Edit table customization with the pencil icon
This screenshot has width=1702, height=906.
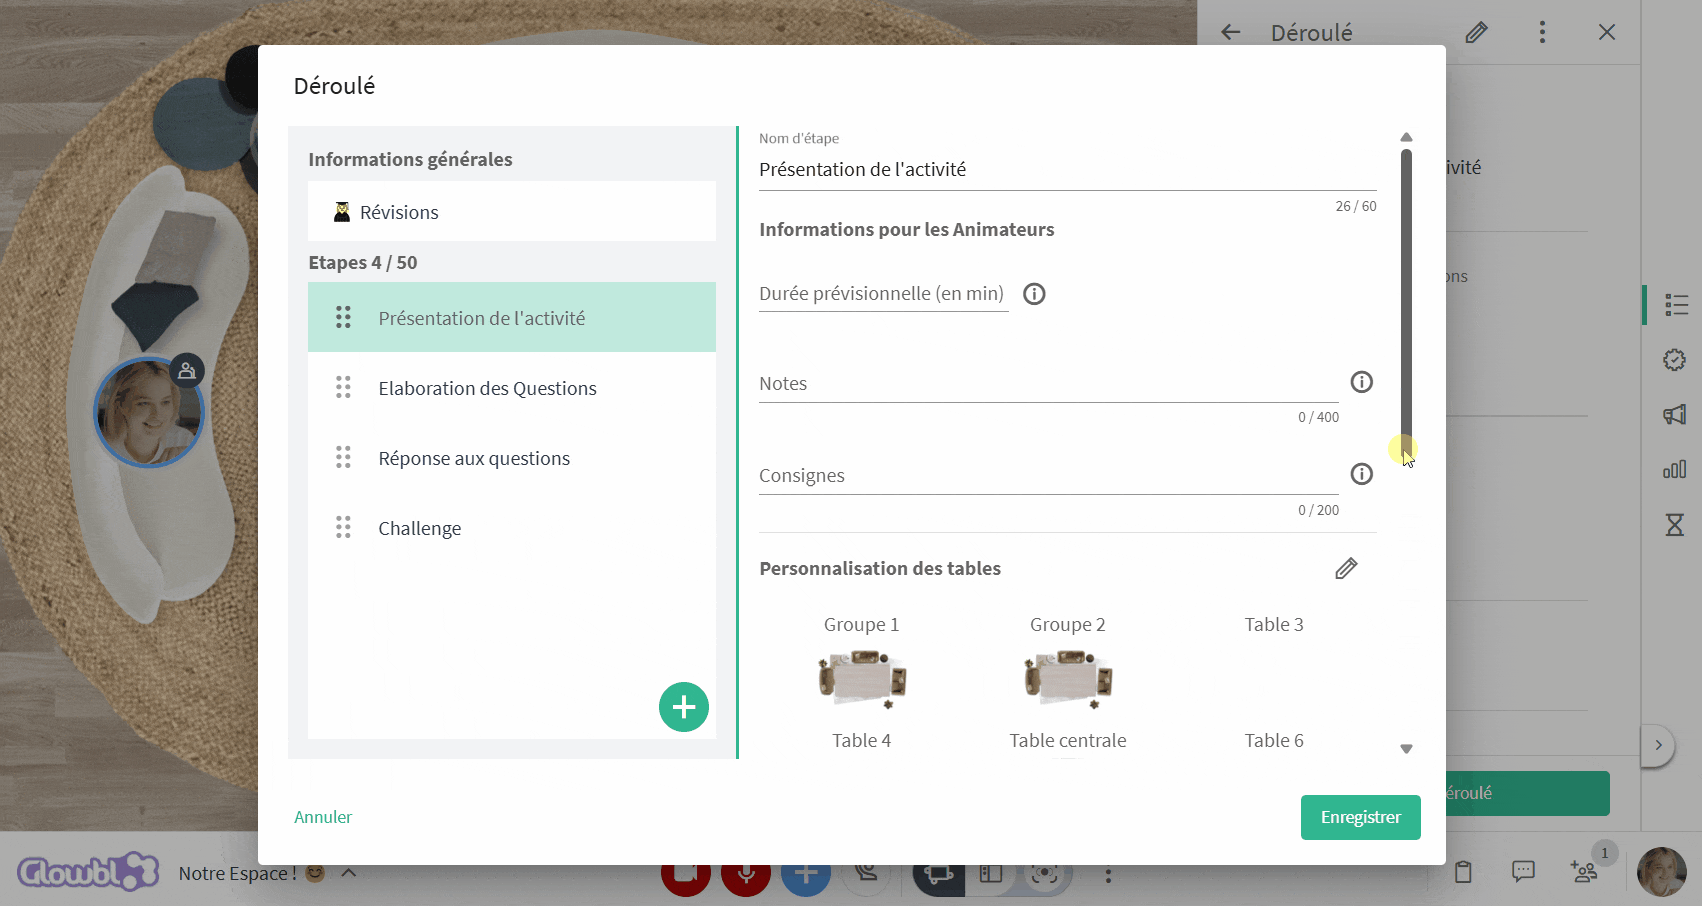tap(1346, 569)
